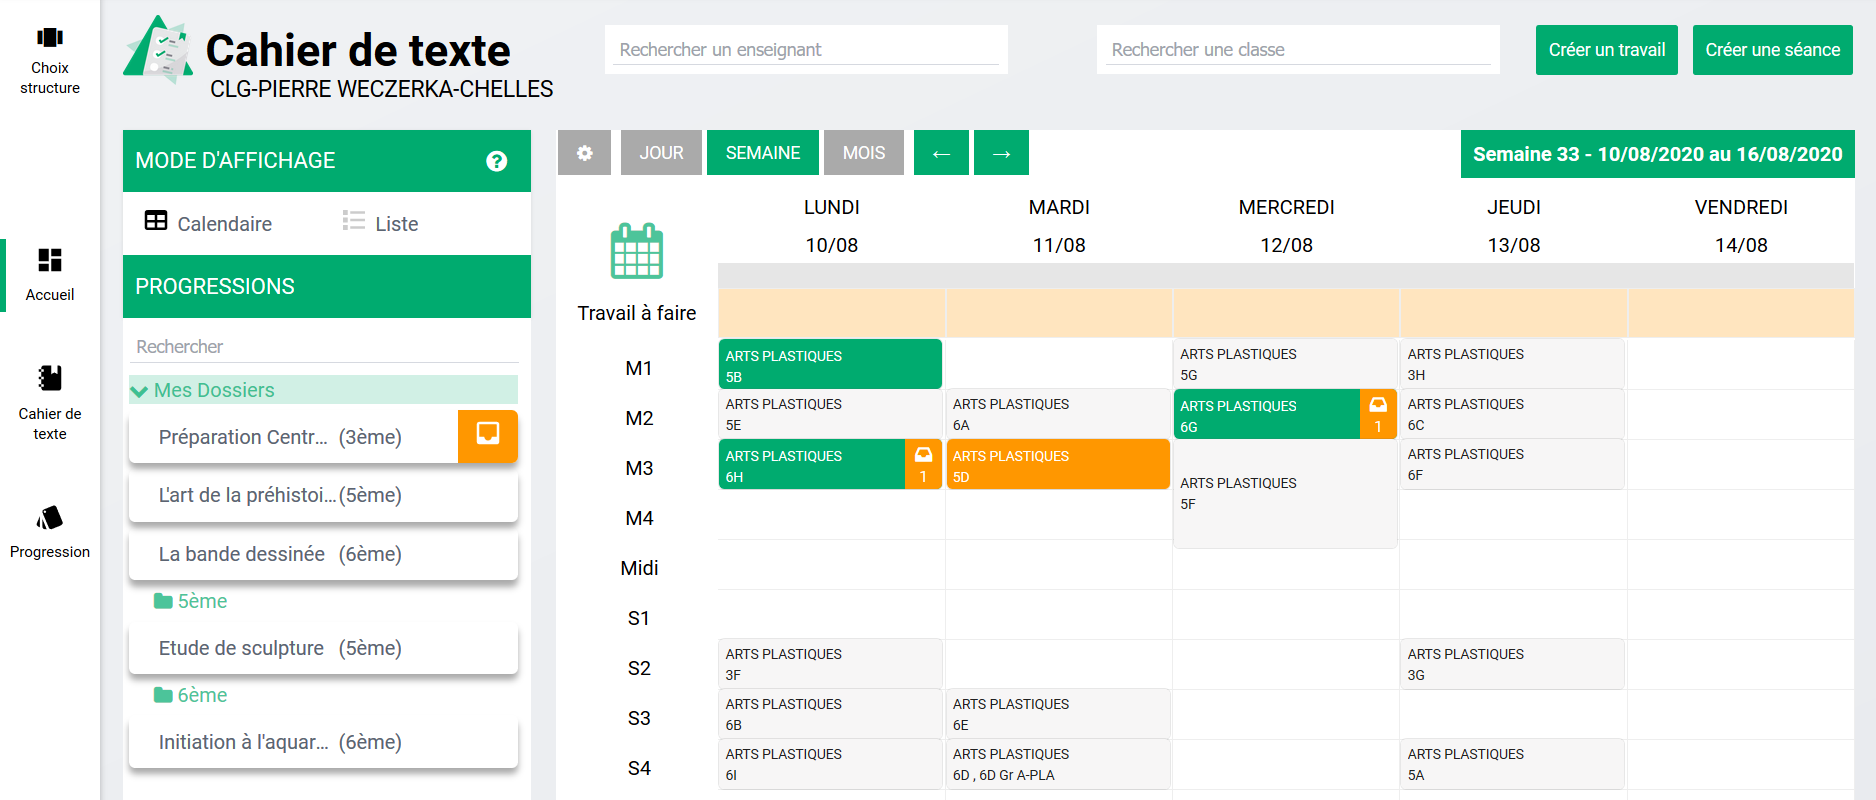This screenshot has height=800, width=1876.
Task: Go to Progression in sidebar
Action: [x=50, y=518]
